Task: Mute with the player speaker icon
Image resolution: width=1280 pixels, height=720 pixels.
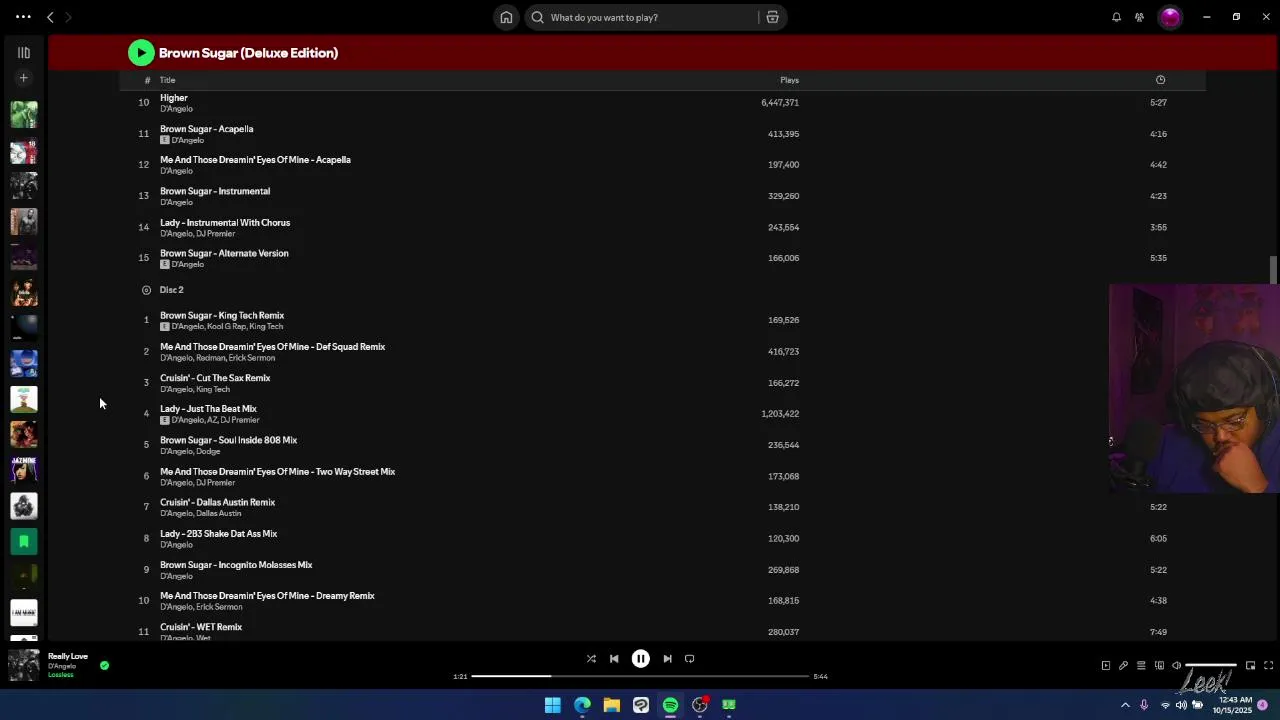Action: 1177,666
